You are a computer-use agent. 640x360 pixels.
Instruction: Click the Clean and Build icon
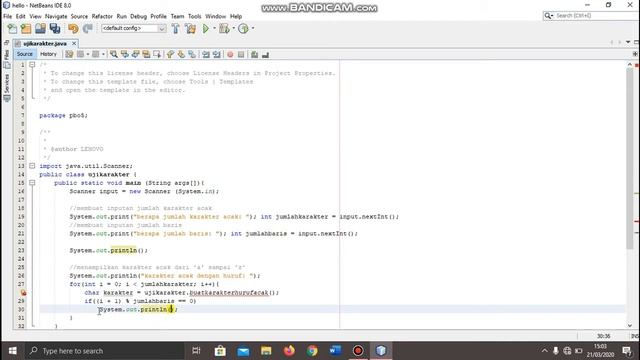pos(190,29)
